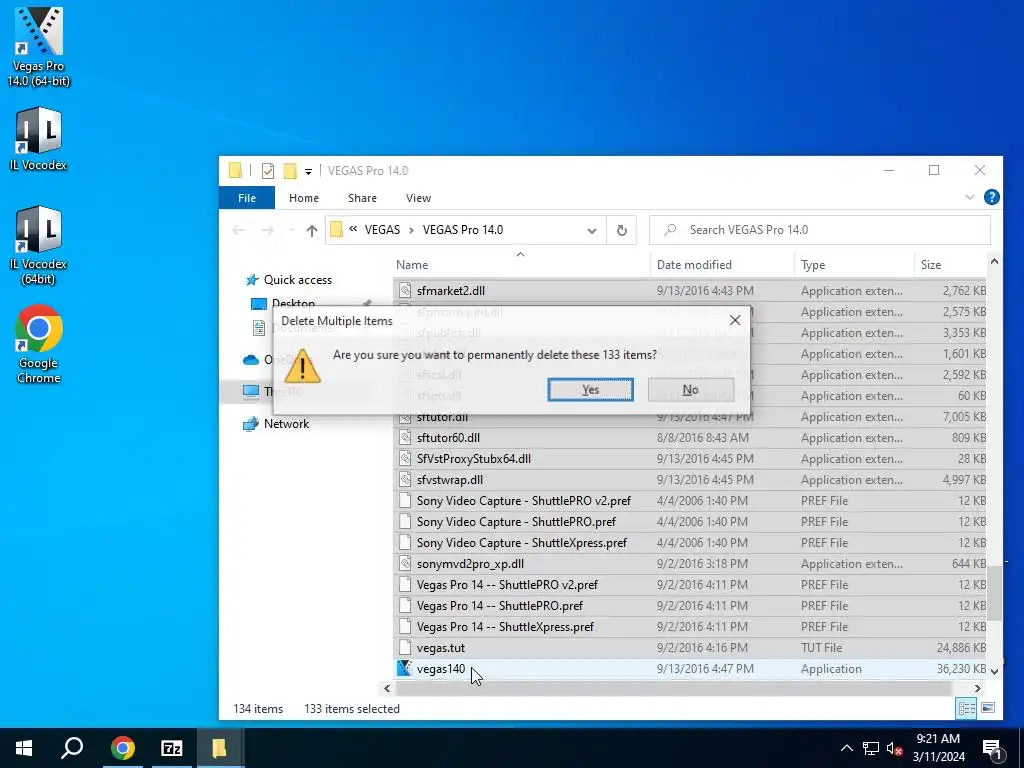1024x768 pixels.
Task: Open 7-Zip from the taskbar
Action: click(x=171, y=748)
